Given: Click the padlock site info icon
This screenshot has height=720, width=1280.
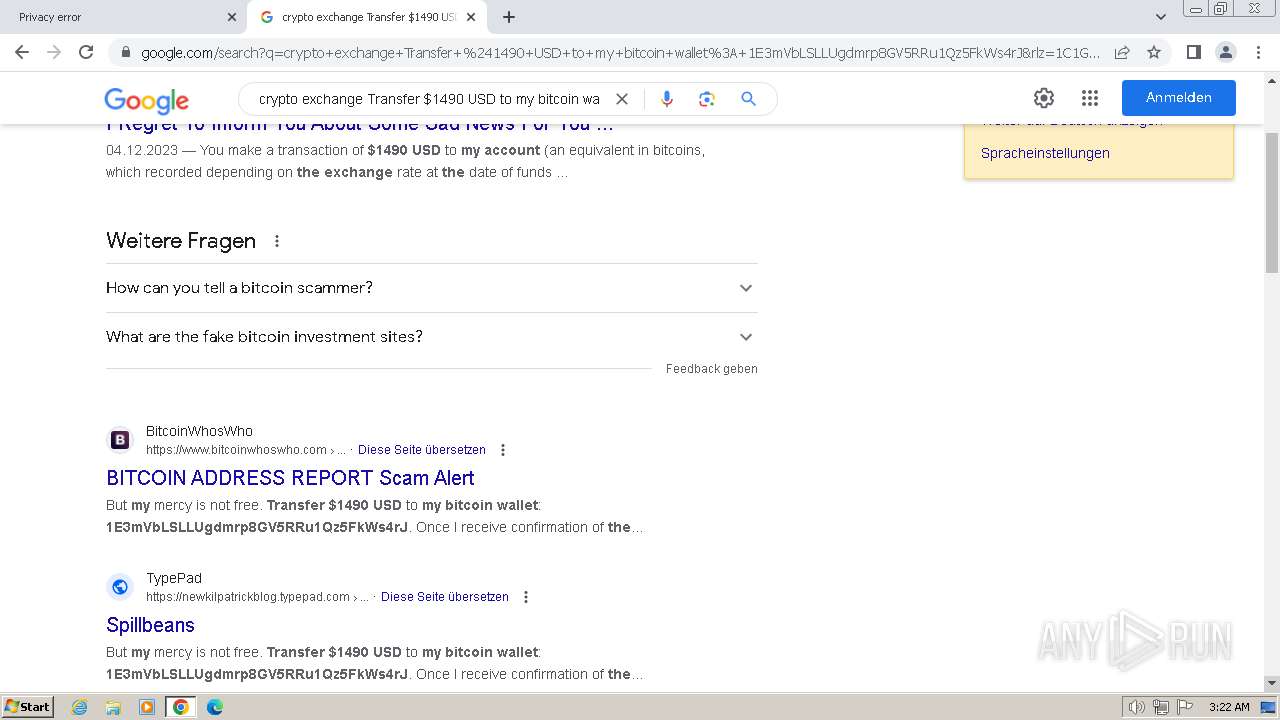Looking at the screenshot, I should (x=125, y=53).
